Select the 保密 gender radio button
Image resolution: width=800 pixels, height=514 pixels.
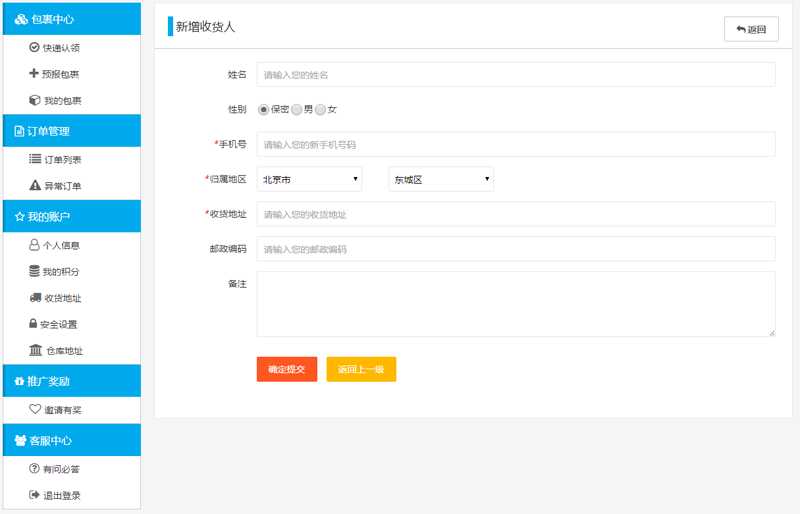coord(264,110)
